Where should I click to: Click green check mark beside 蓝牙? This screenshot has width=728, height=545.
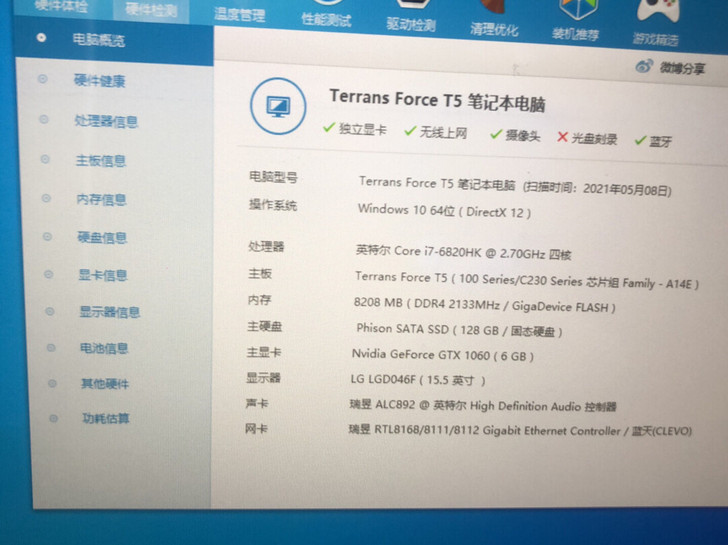(640, 140)
